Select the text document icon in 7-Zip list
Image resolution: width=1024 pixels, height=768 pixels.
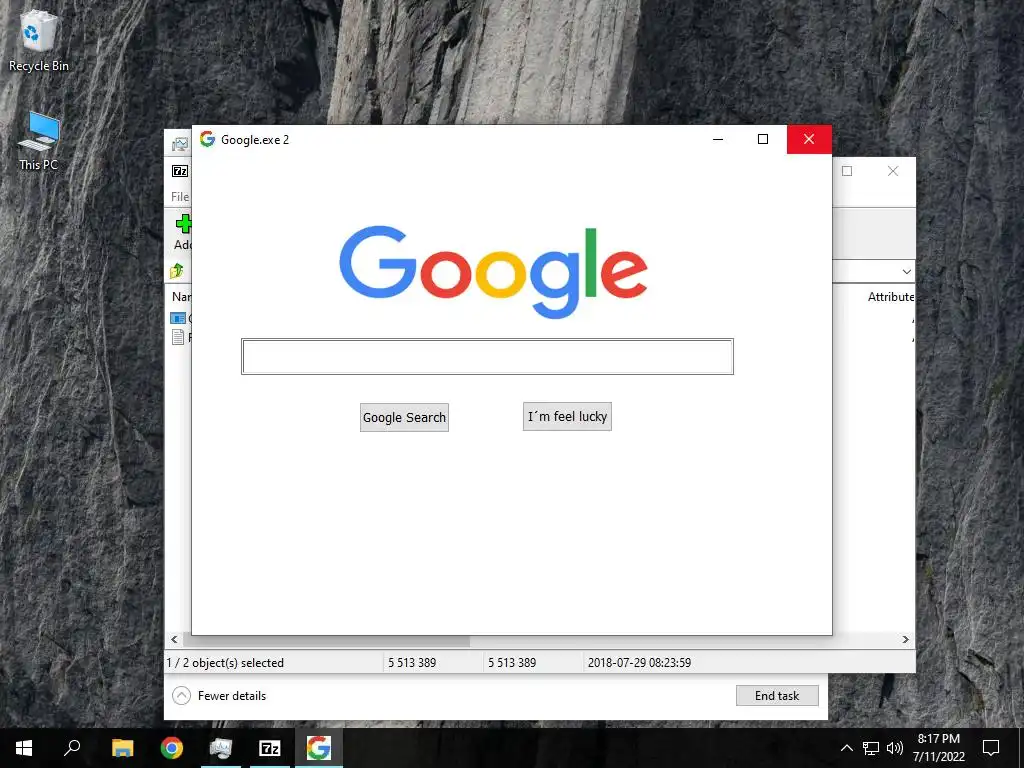[x=178, y=337]
